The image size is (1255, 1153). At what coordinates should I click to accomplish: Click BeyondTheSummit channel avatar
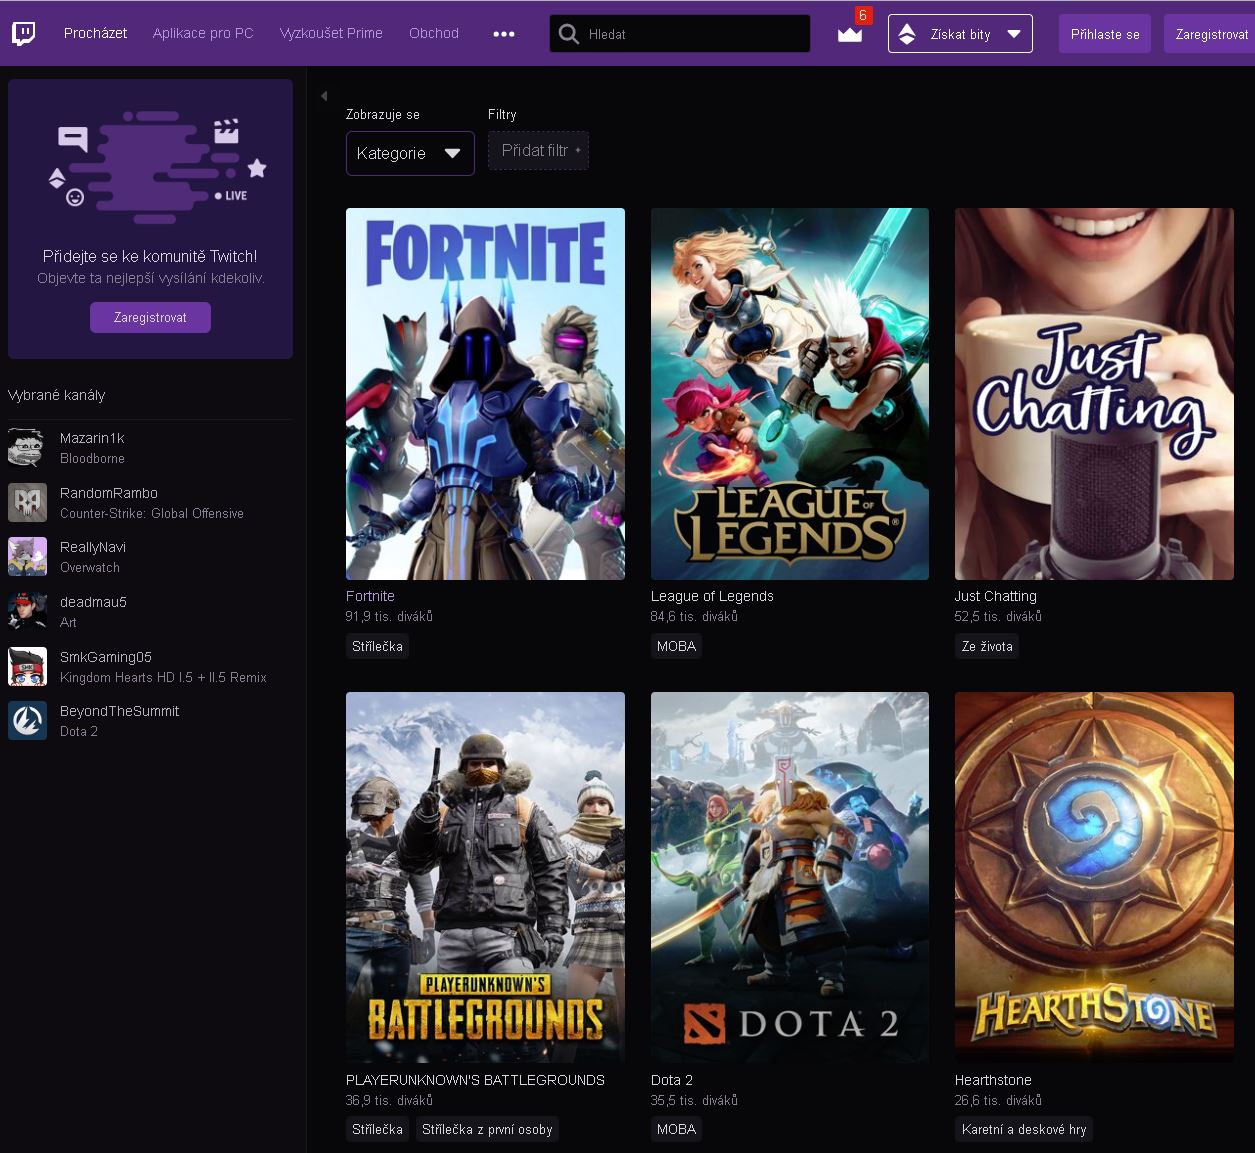[27, 721]
